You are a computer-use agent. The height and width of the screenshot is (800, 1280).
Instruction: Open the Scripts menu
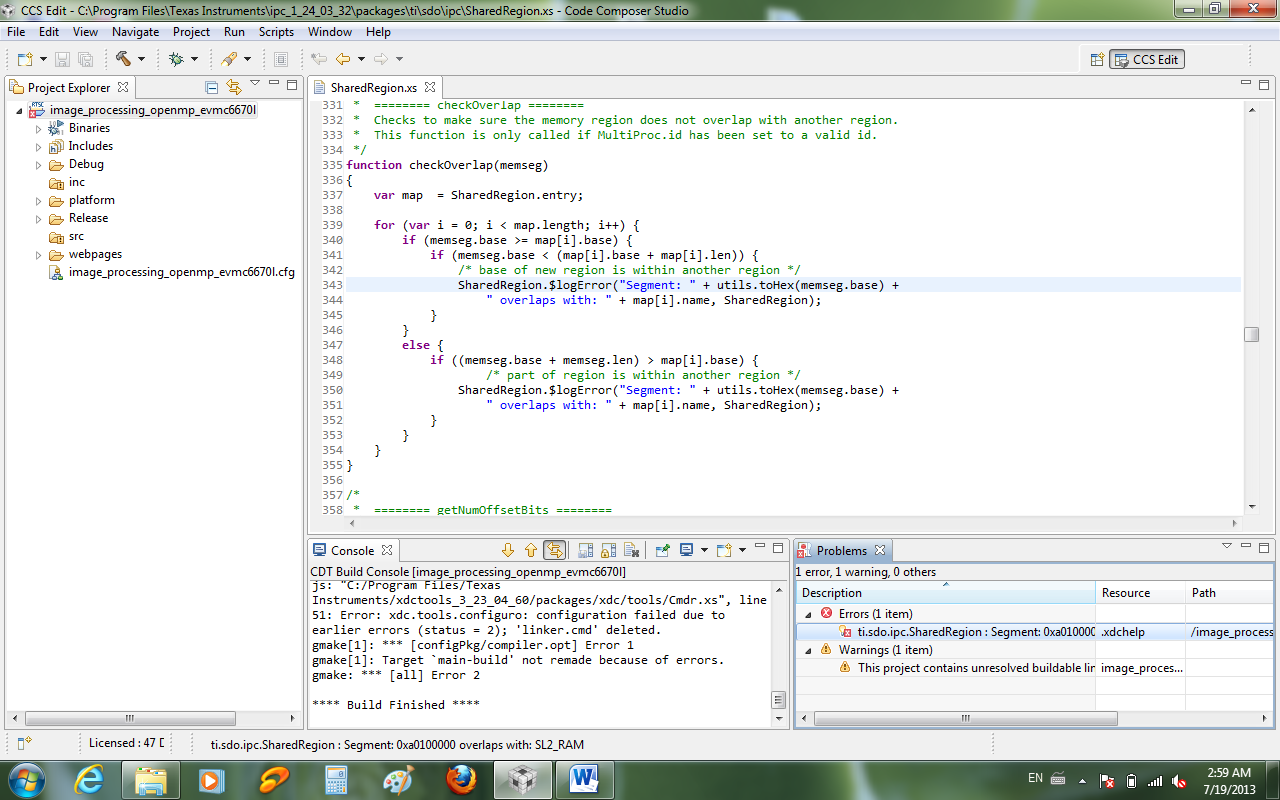pos(277,32)
